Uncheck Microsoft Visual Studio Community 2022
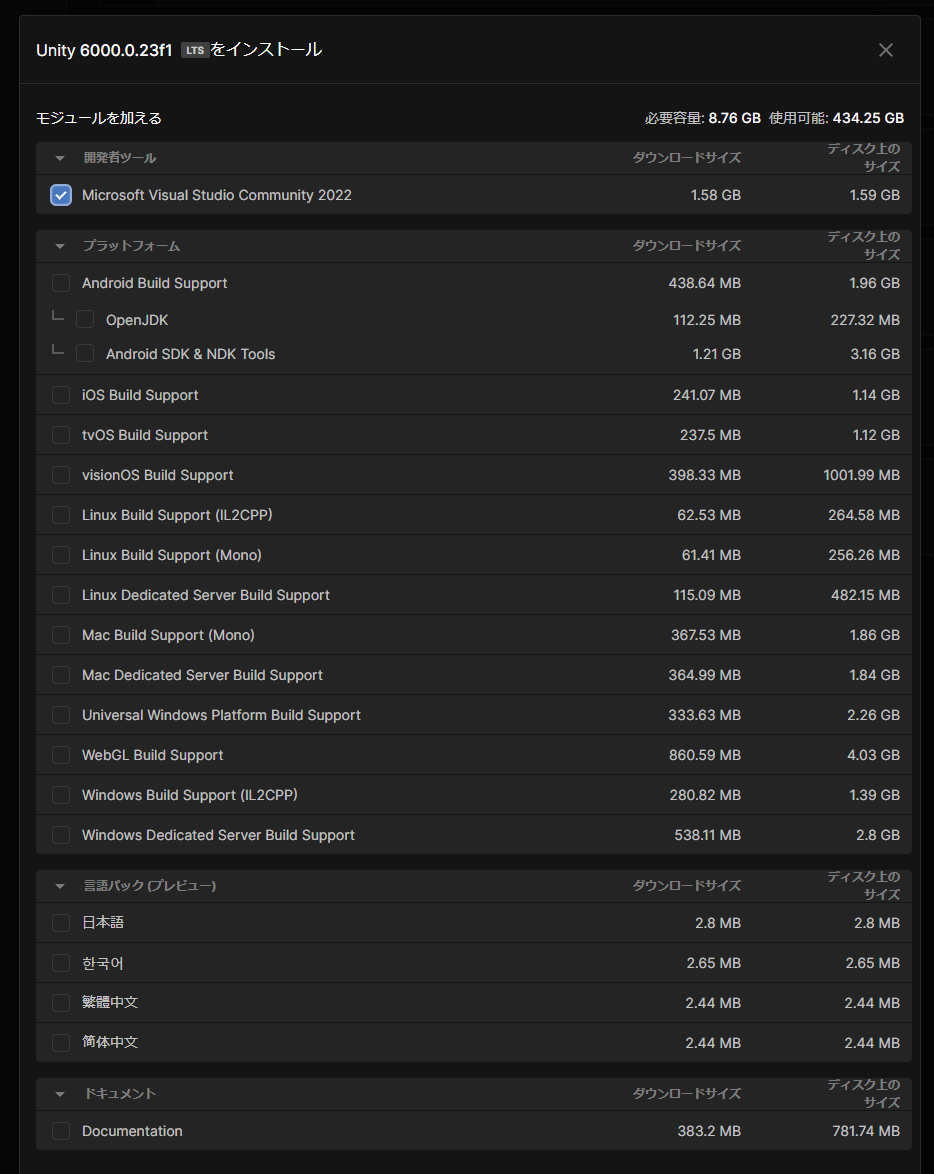The width and height of the screenshot is (934, 1174). pos(61,195)
